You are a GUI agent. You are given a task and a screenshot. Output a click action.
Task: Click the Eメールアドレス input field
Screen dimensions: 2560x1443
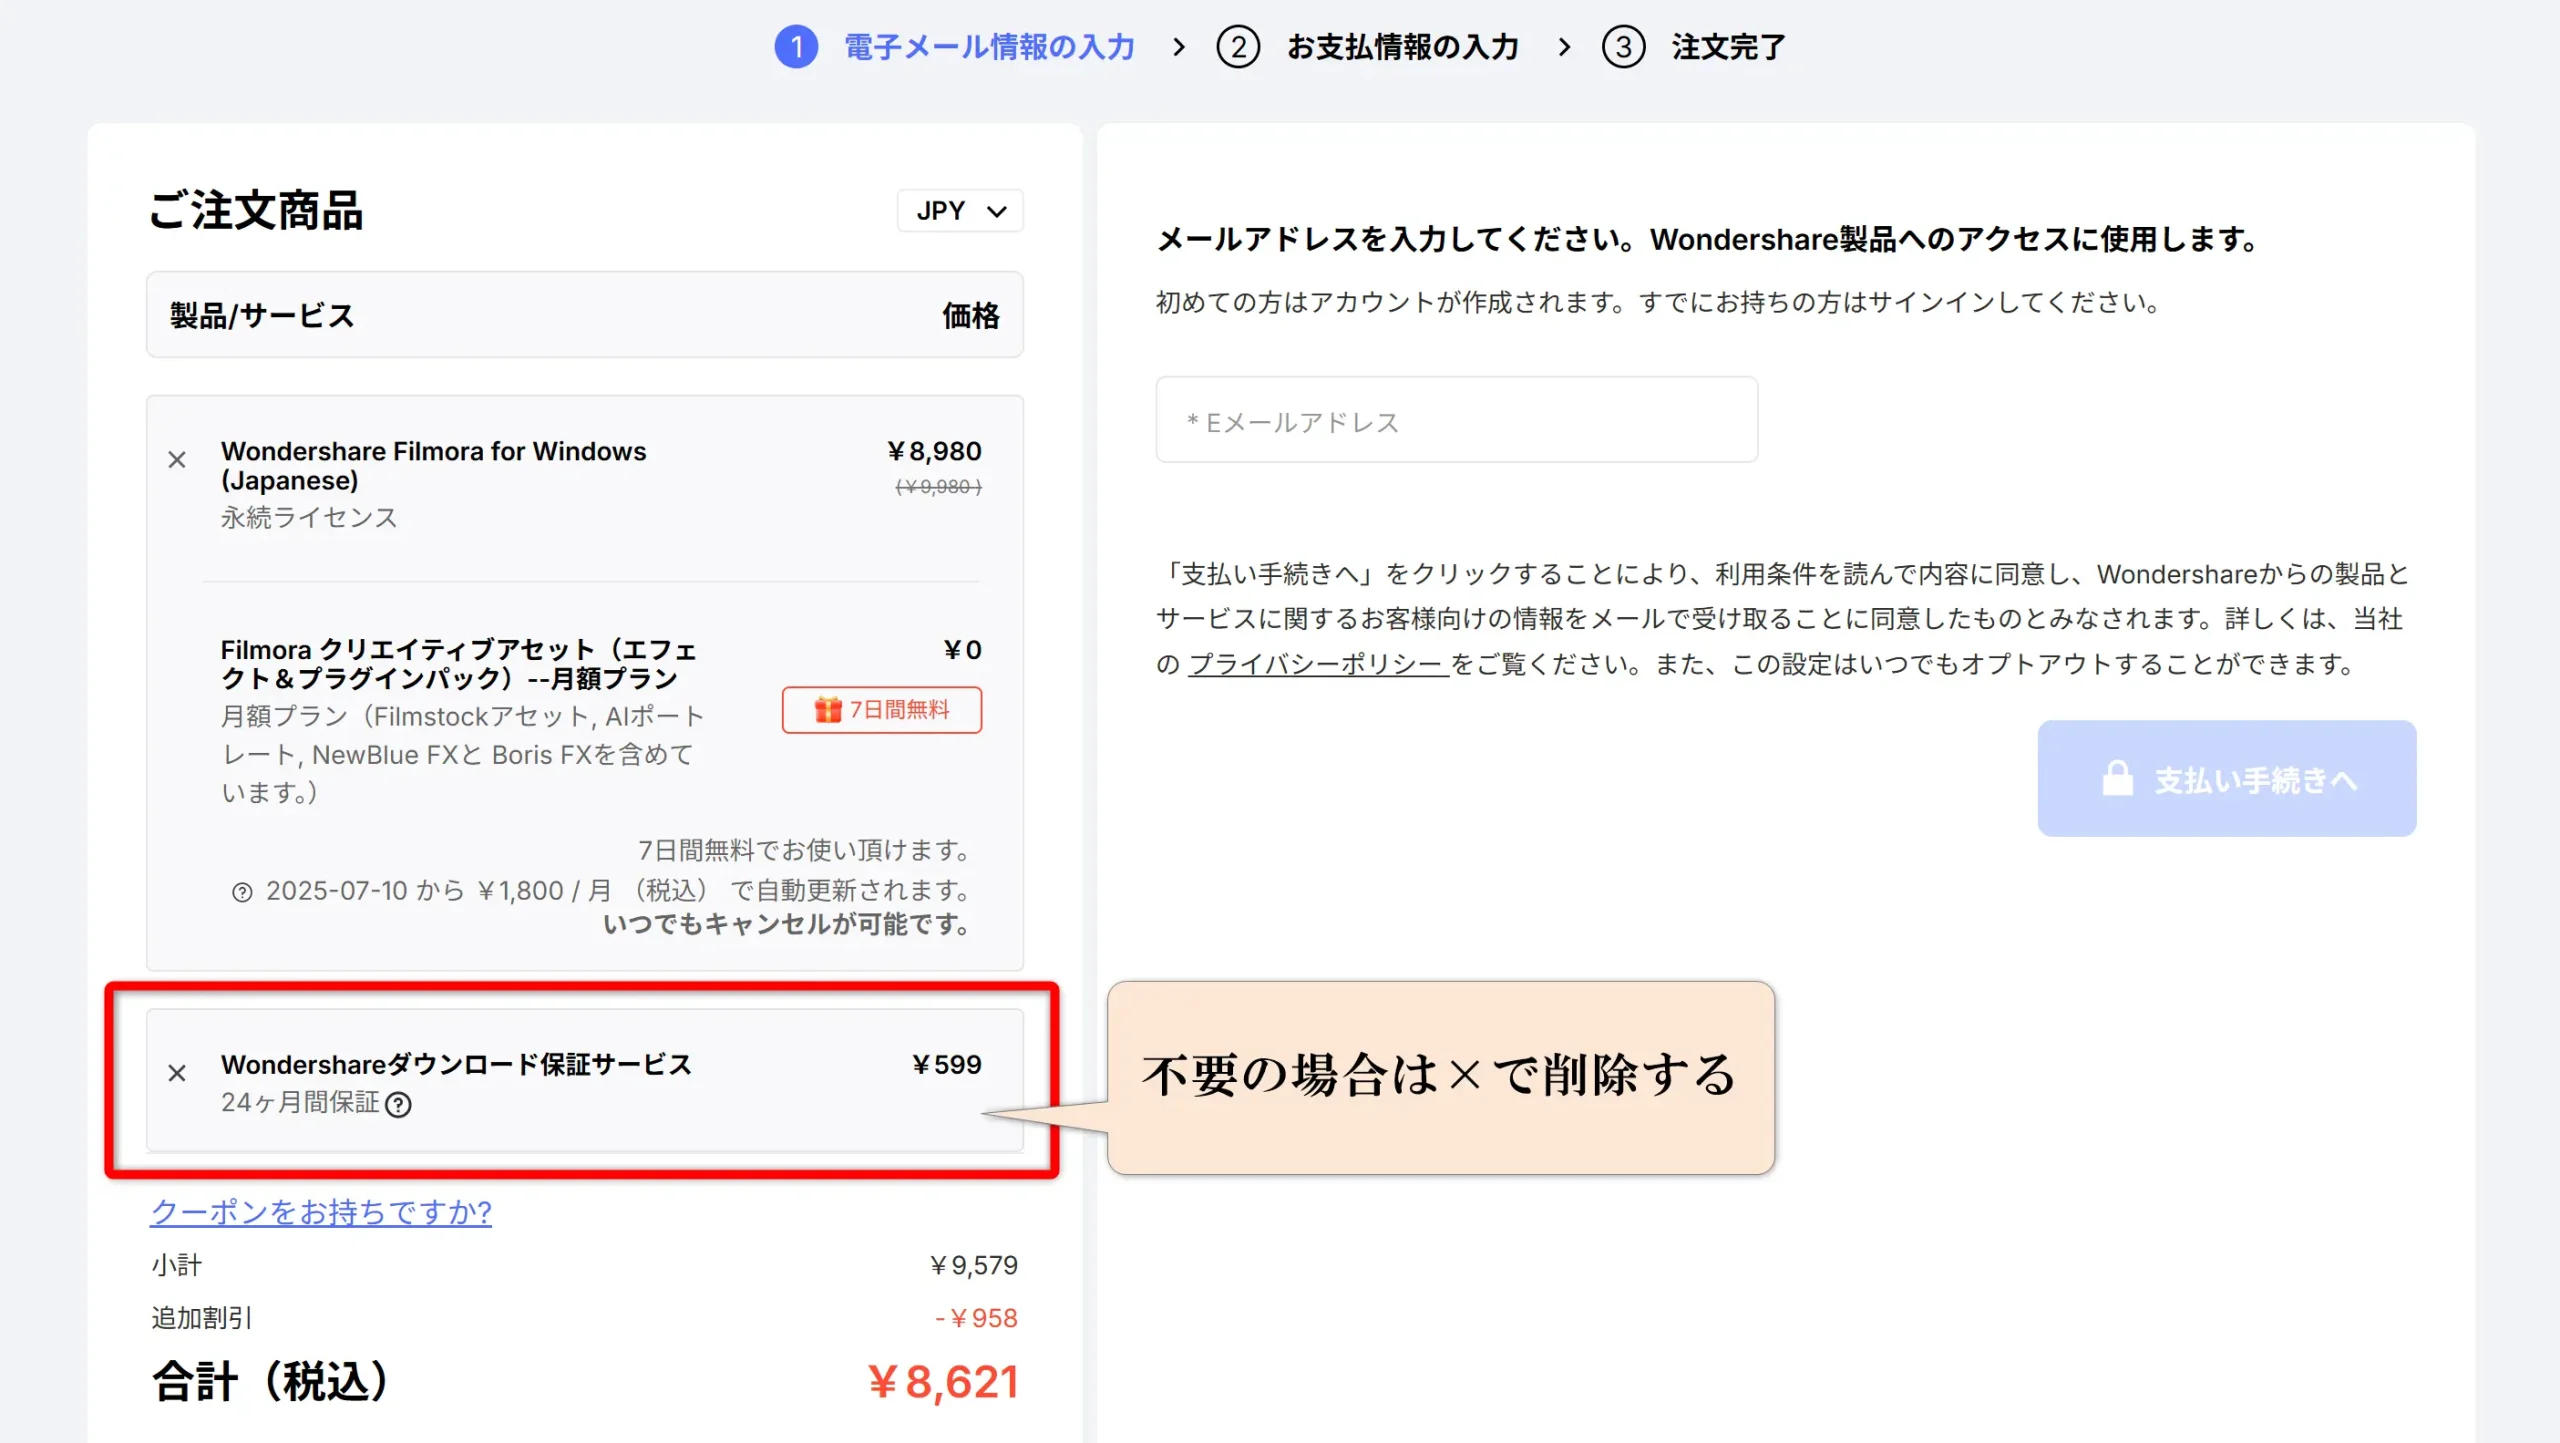tap(1456, 420)
